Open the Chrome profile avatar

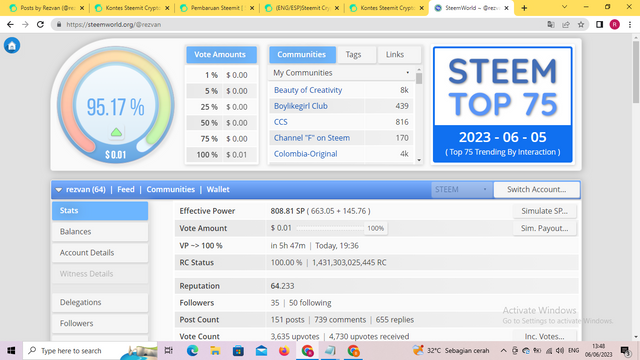(x=615, y=24)
